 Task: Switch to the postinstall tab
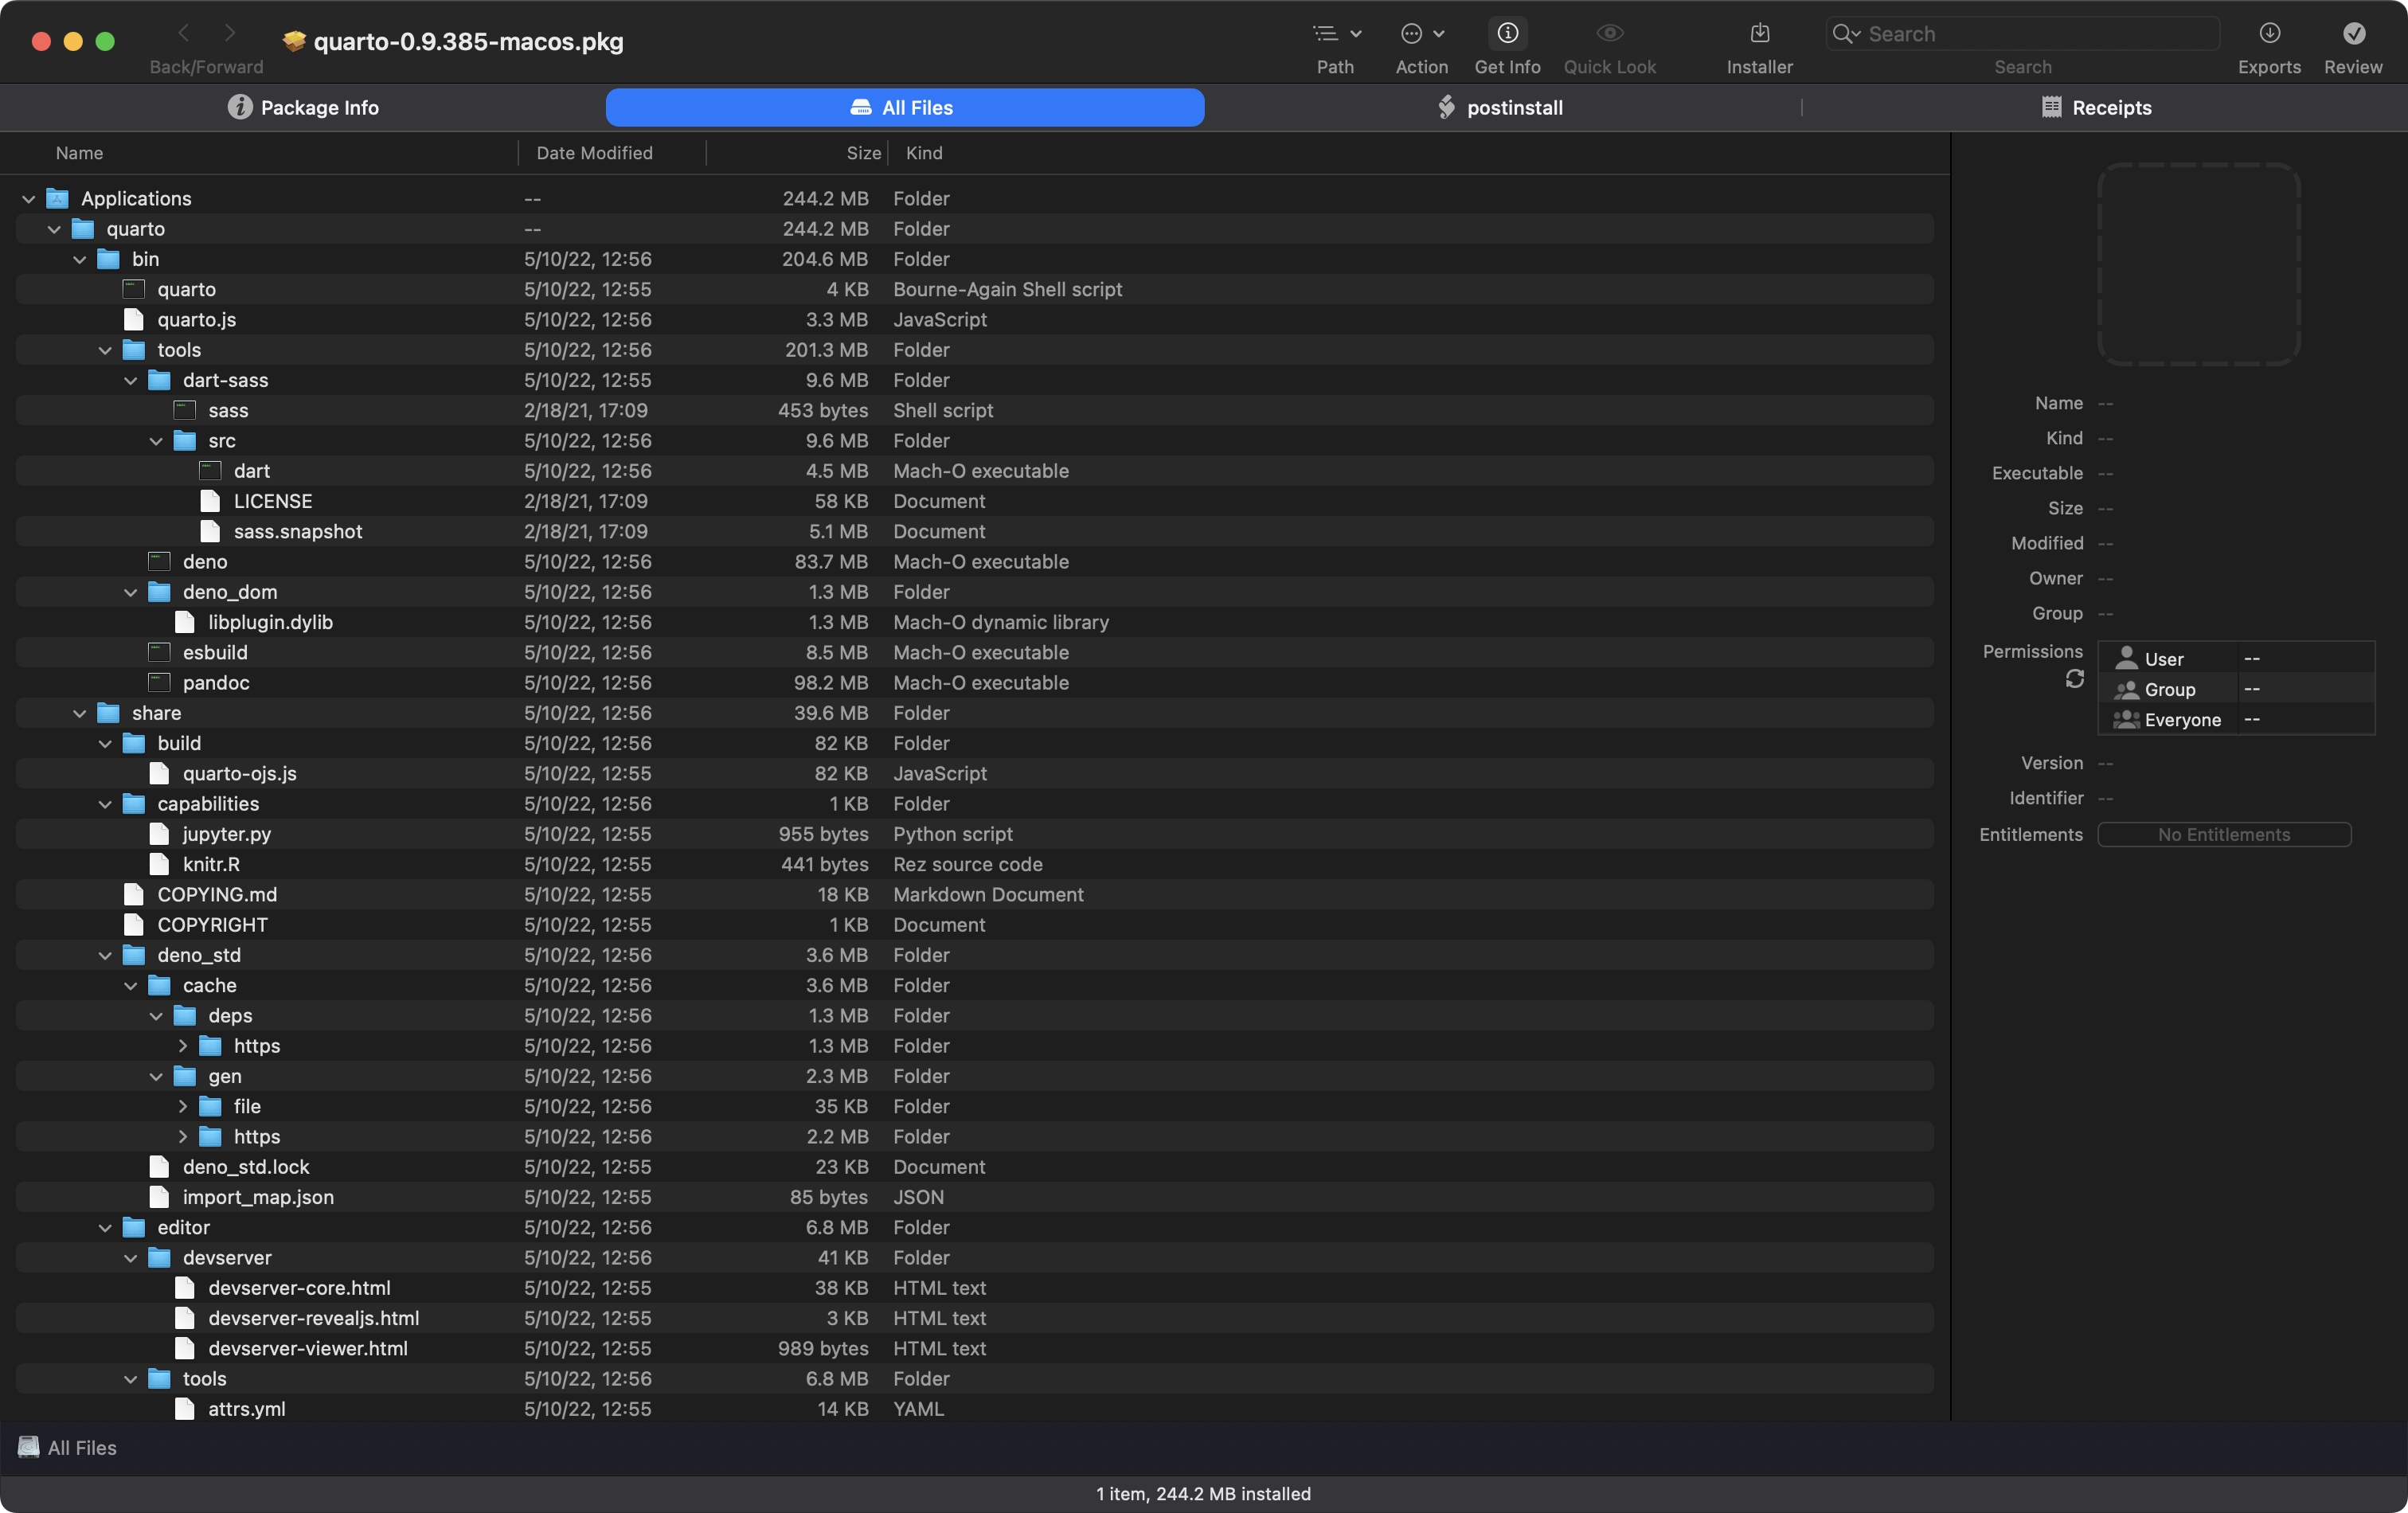click(x=1500, y=108)
